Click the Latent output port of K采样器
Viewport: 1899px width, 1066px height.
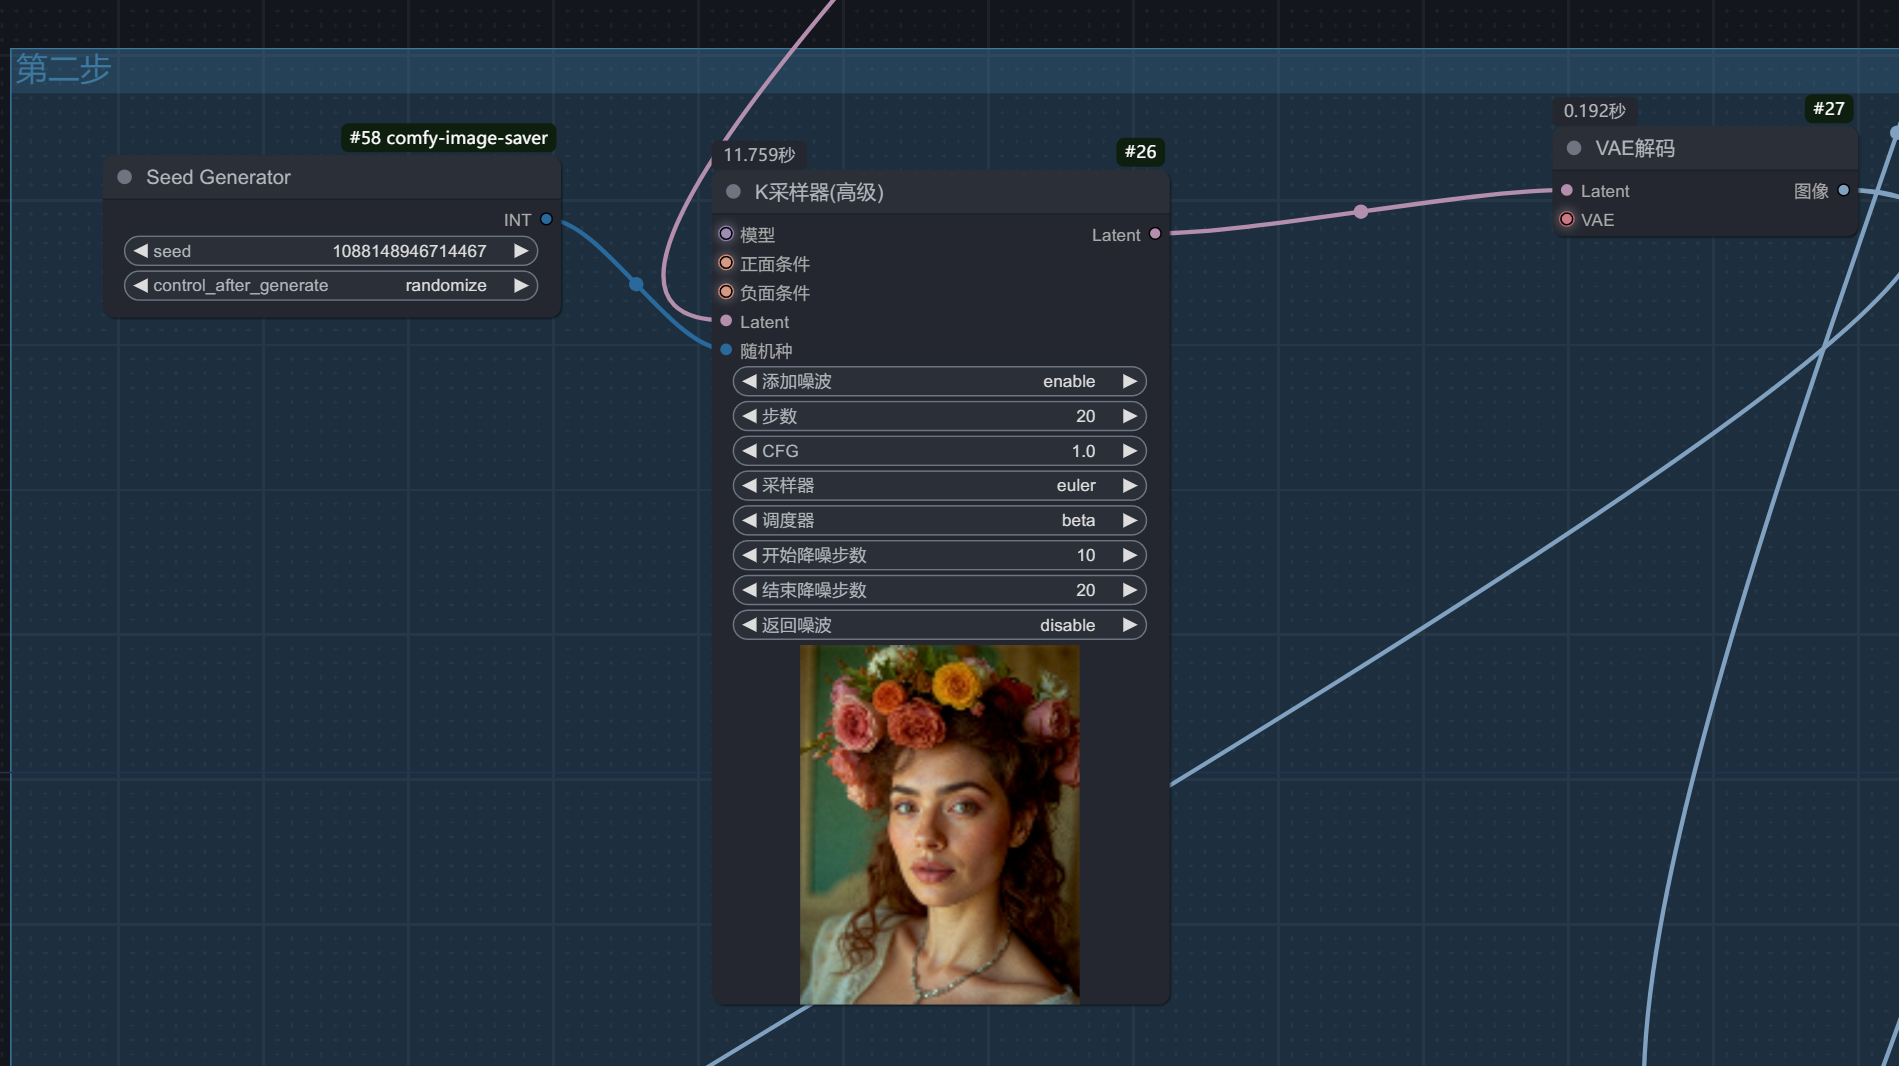pos(1155,234)
